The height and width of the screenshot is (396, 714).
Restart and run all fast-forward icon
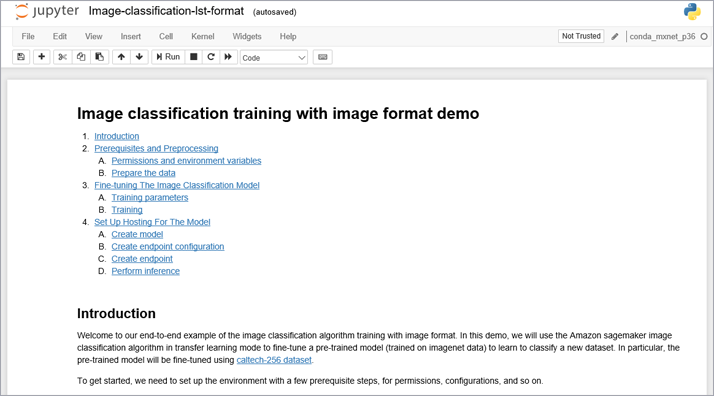[228, 57]
